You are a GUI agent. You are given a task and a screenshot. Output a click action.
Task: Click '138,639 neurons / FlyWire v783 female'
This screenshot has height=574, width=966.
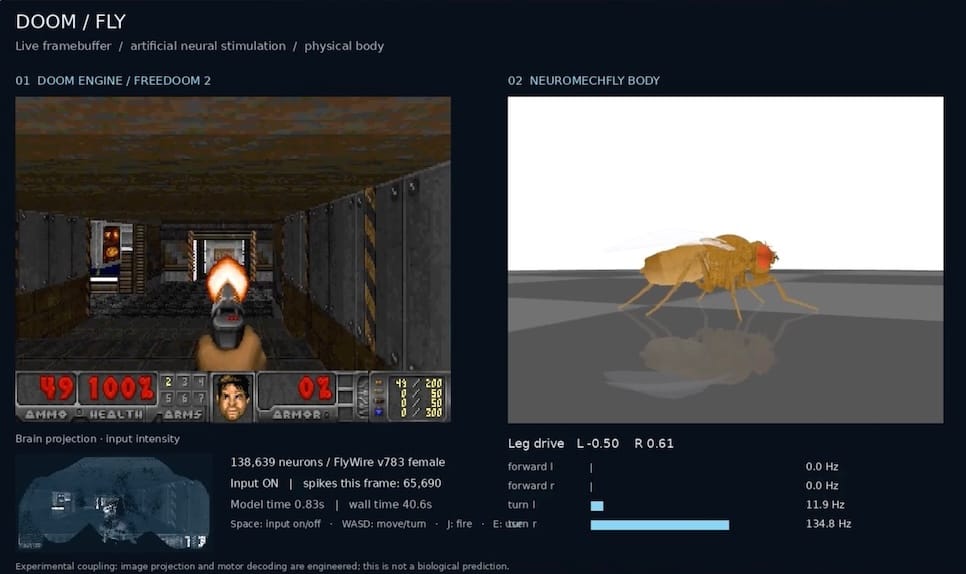[338, 462]
